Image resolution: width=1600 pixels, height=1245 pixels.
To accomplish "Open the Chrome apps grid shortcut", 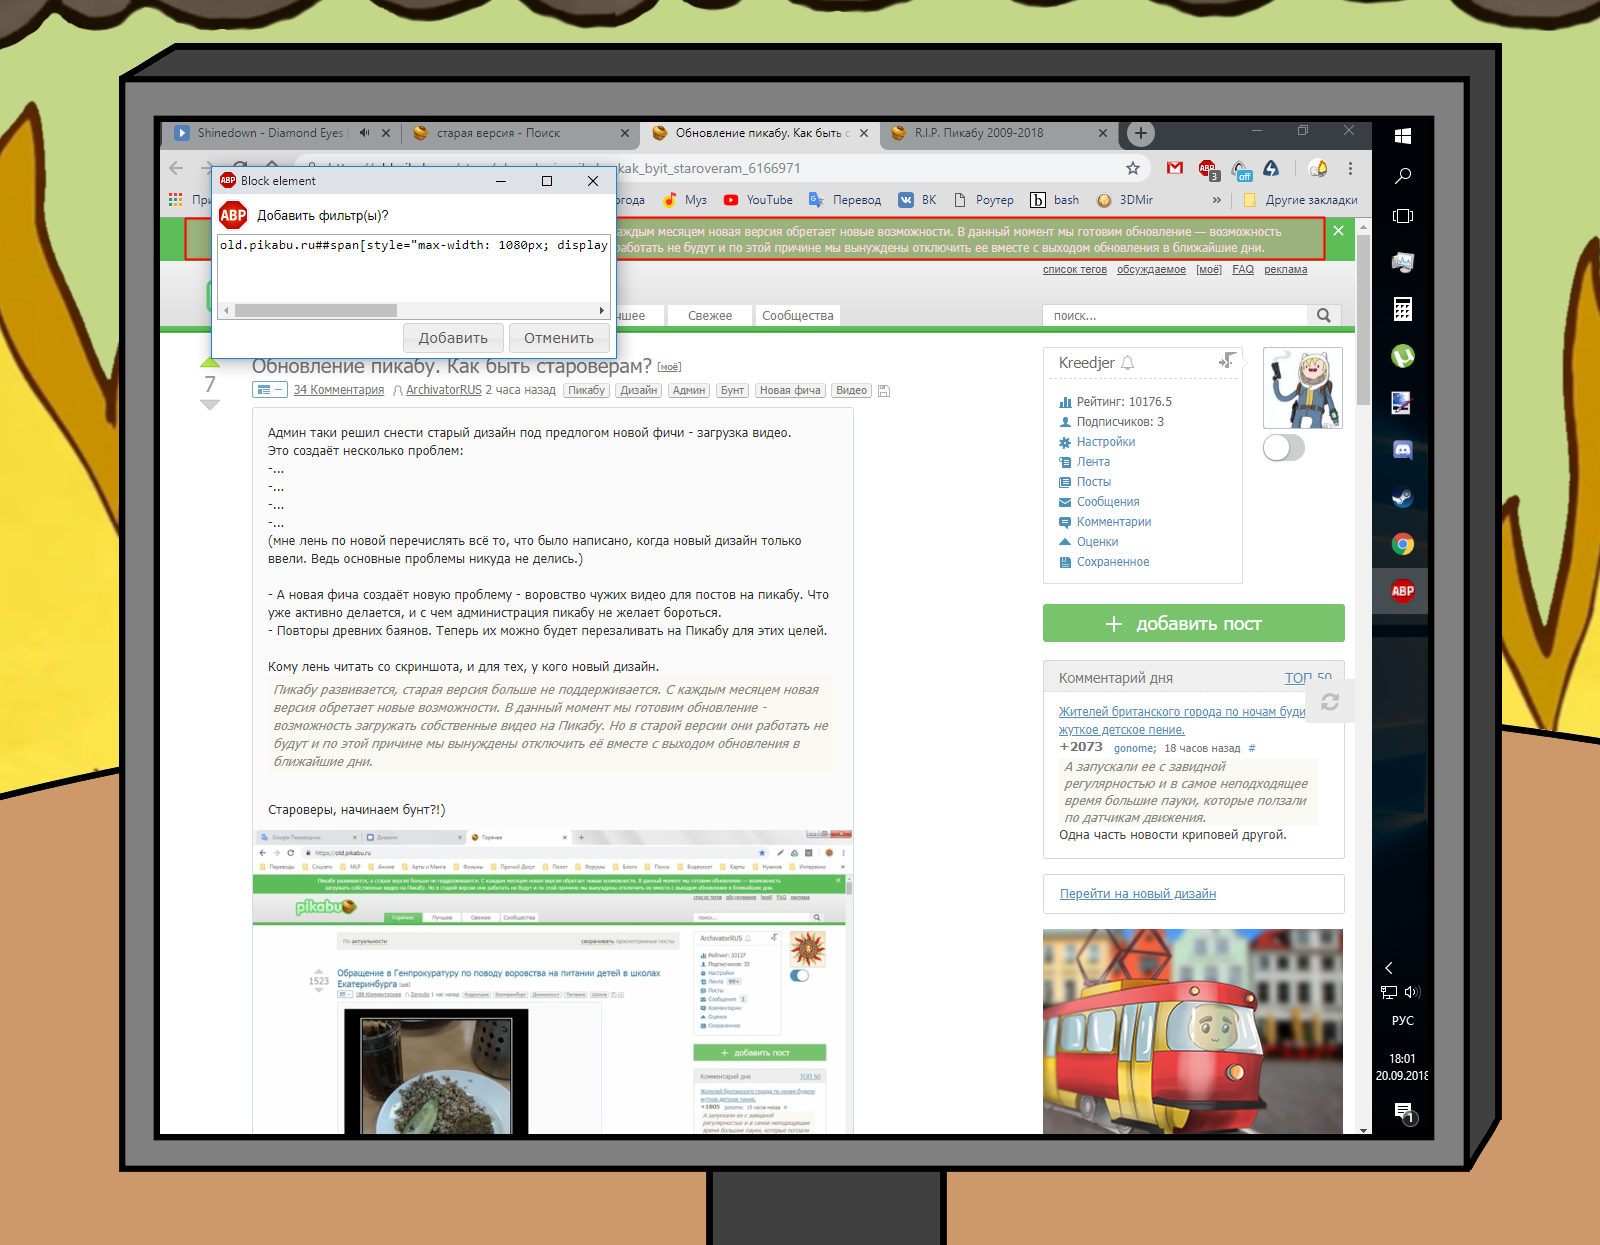I will click(175, 200).
